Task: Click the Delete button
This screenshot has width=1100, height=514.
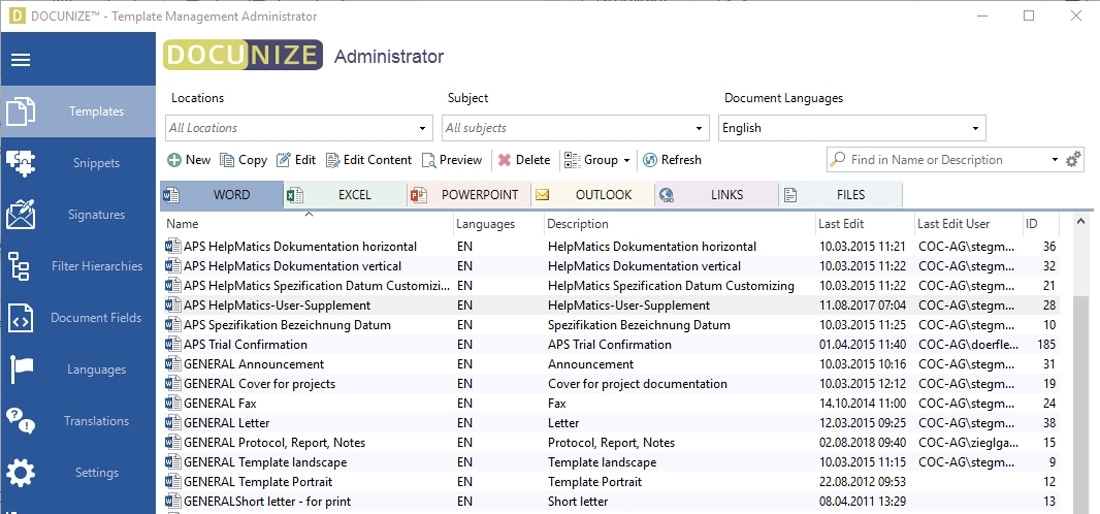Action: click(524, 160)
